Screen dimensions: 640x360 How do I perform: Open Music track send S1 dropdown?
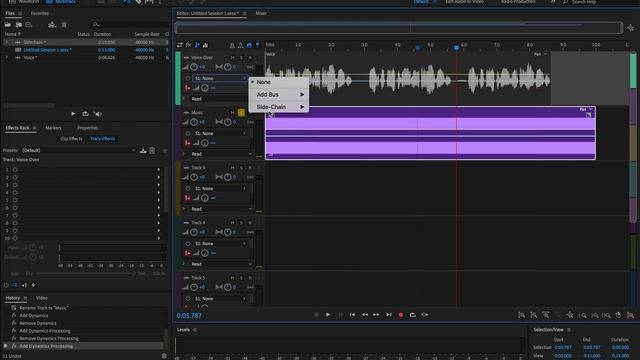pos(220,133)
